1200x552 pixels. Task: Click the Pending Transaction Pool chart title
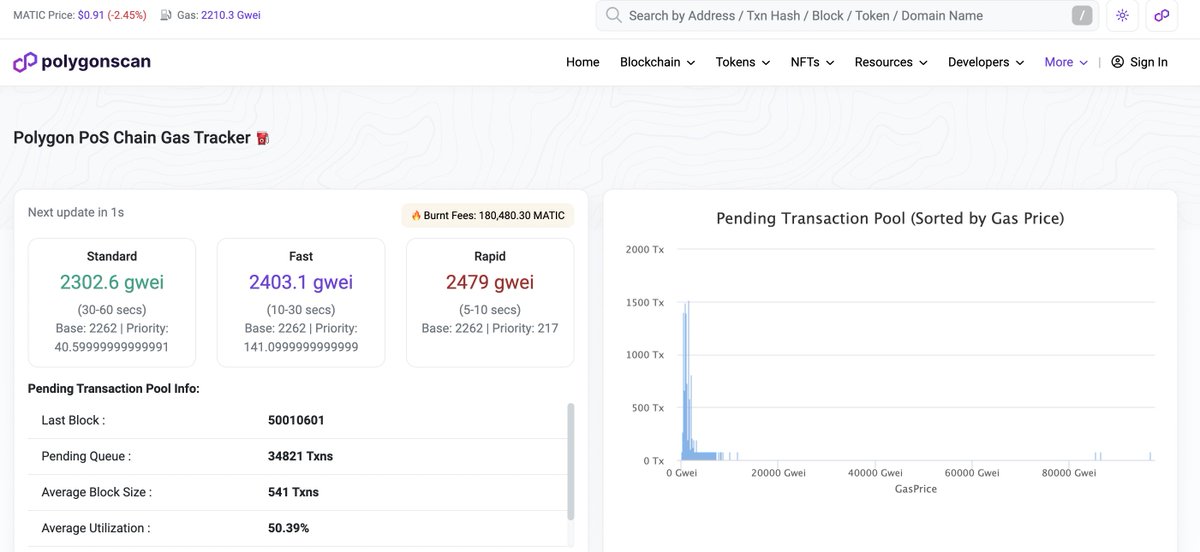pyautogui.click(x=890, y=218)
